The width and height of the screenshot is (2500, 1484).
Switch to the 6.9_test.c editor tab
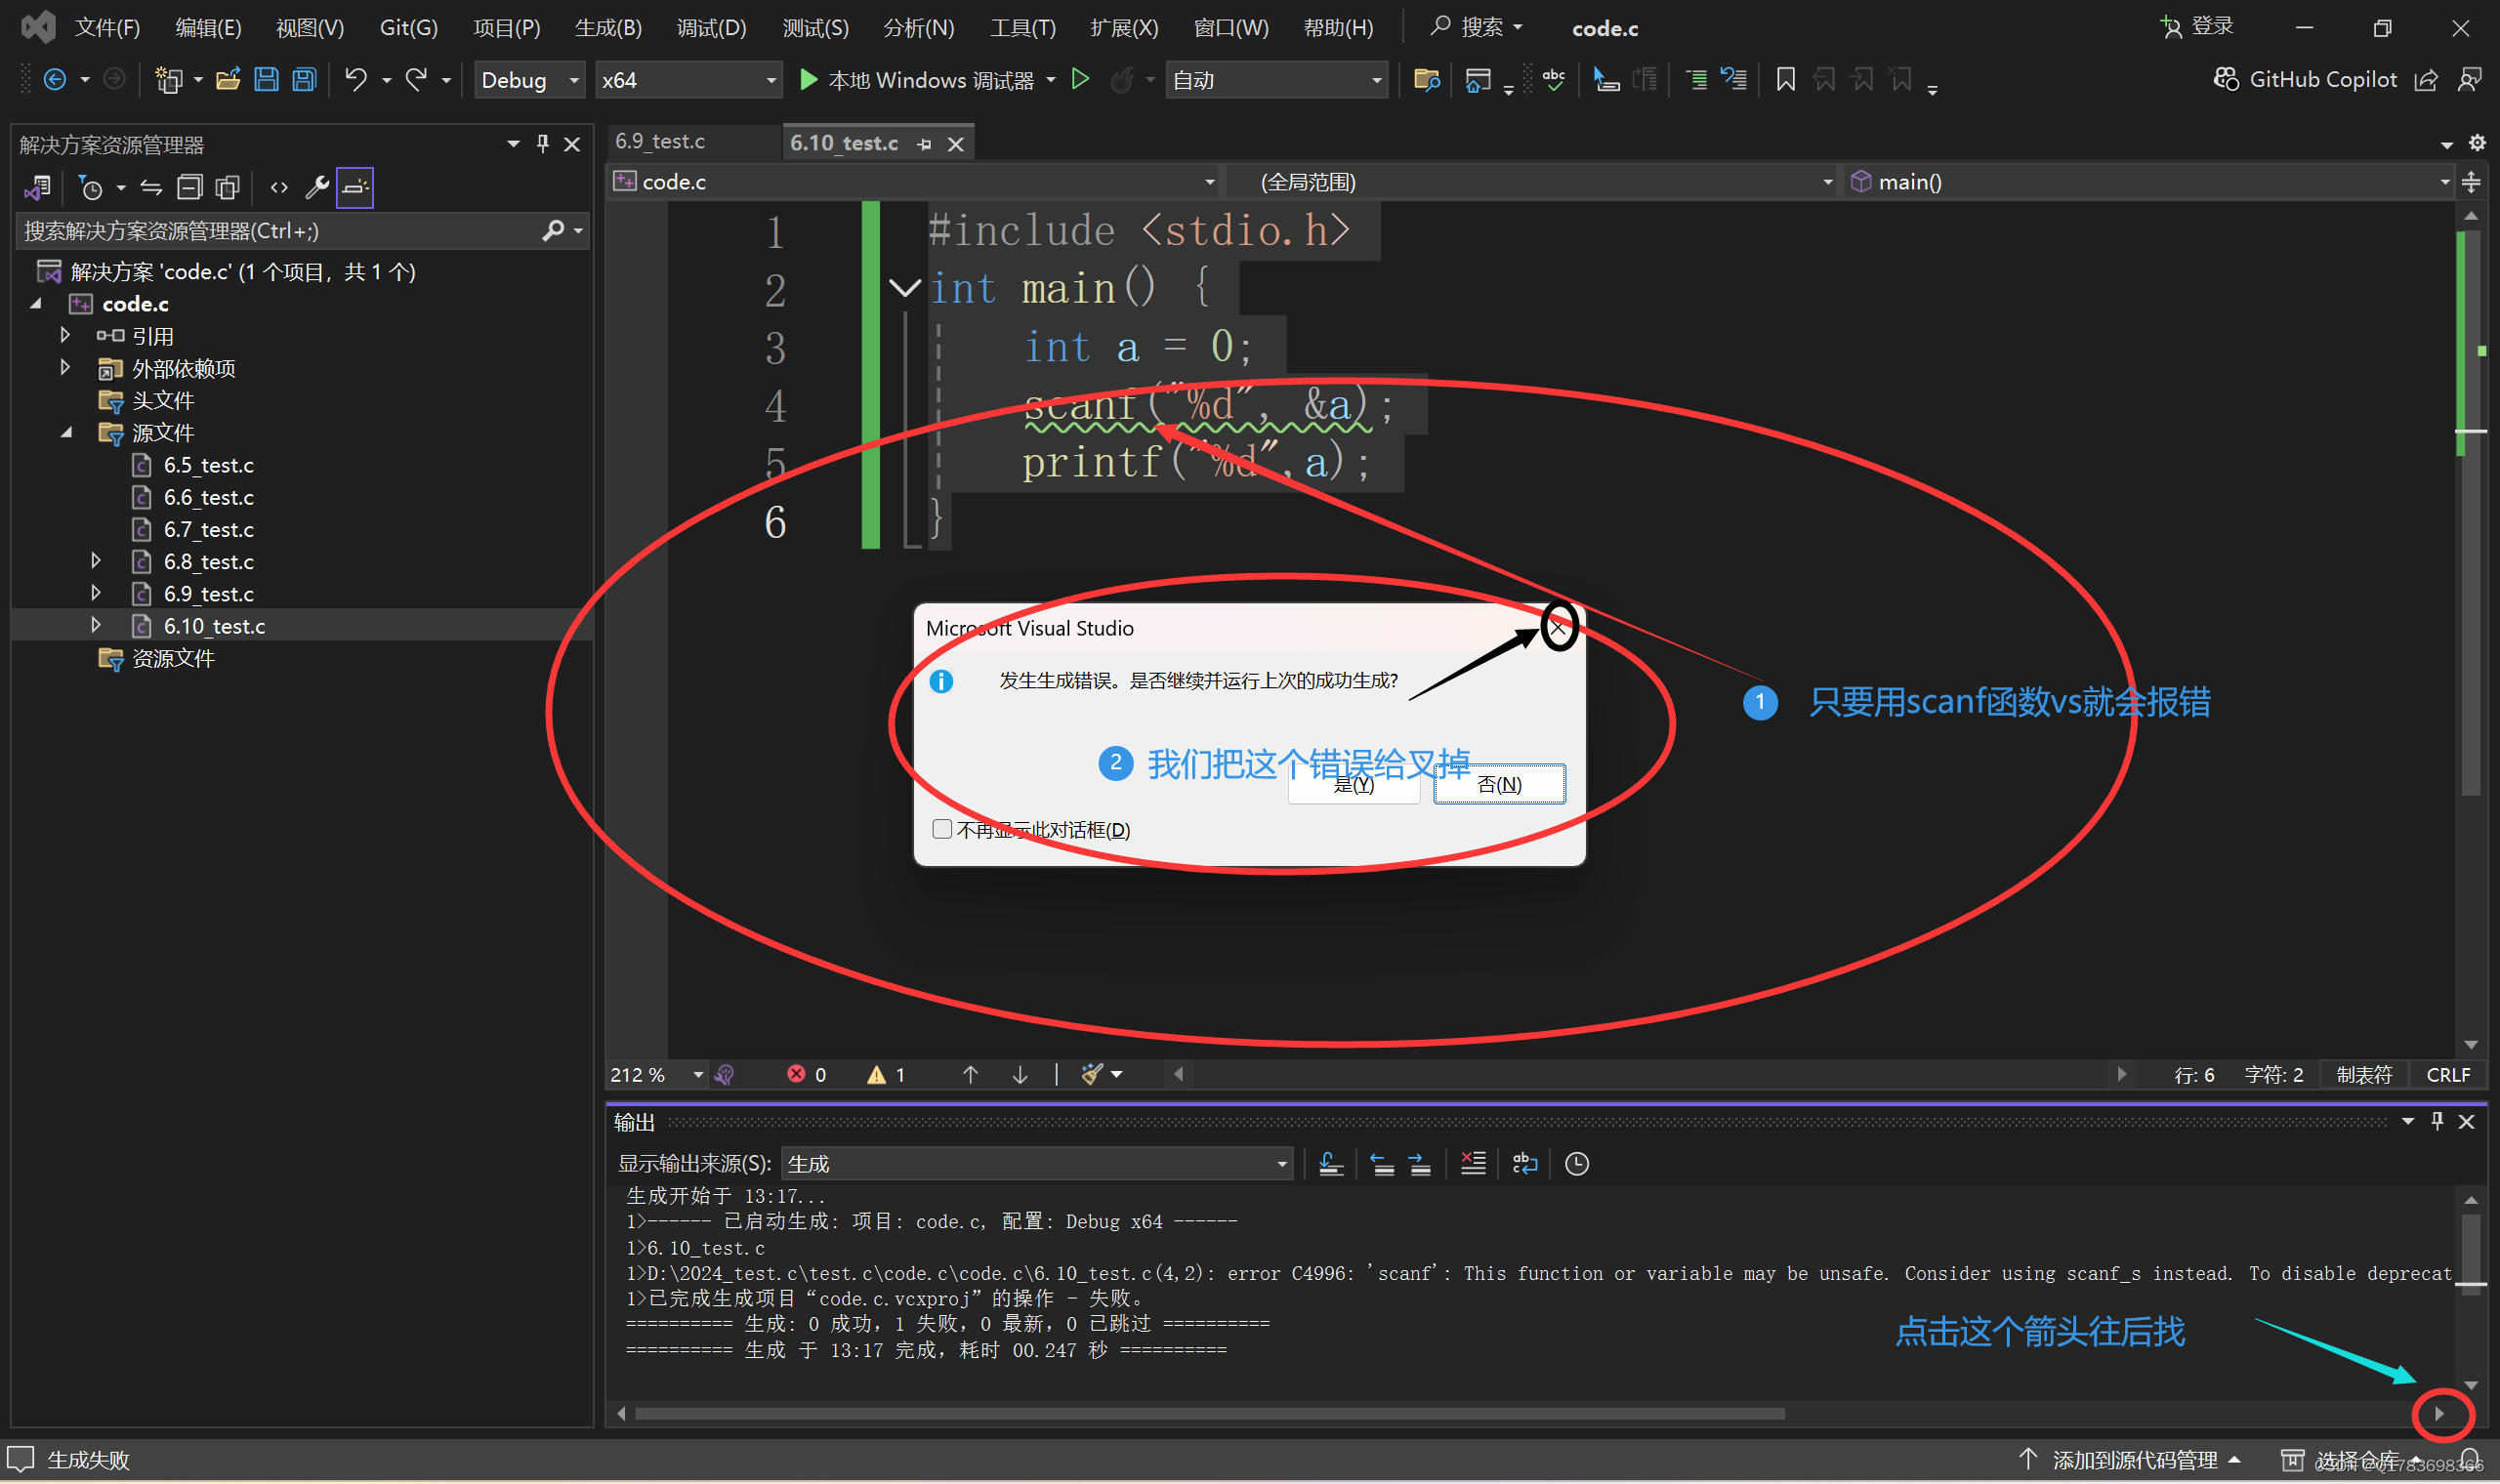click(660, 142)
